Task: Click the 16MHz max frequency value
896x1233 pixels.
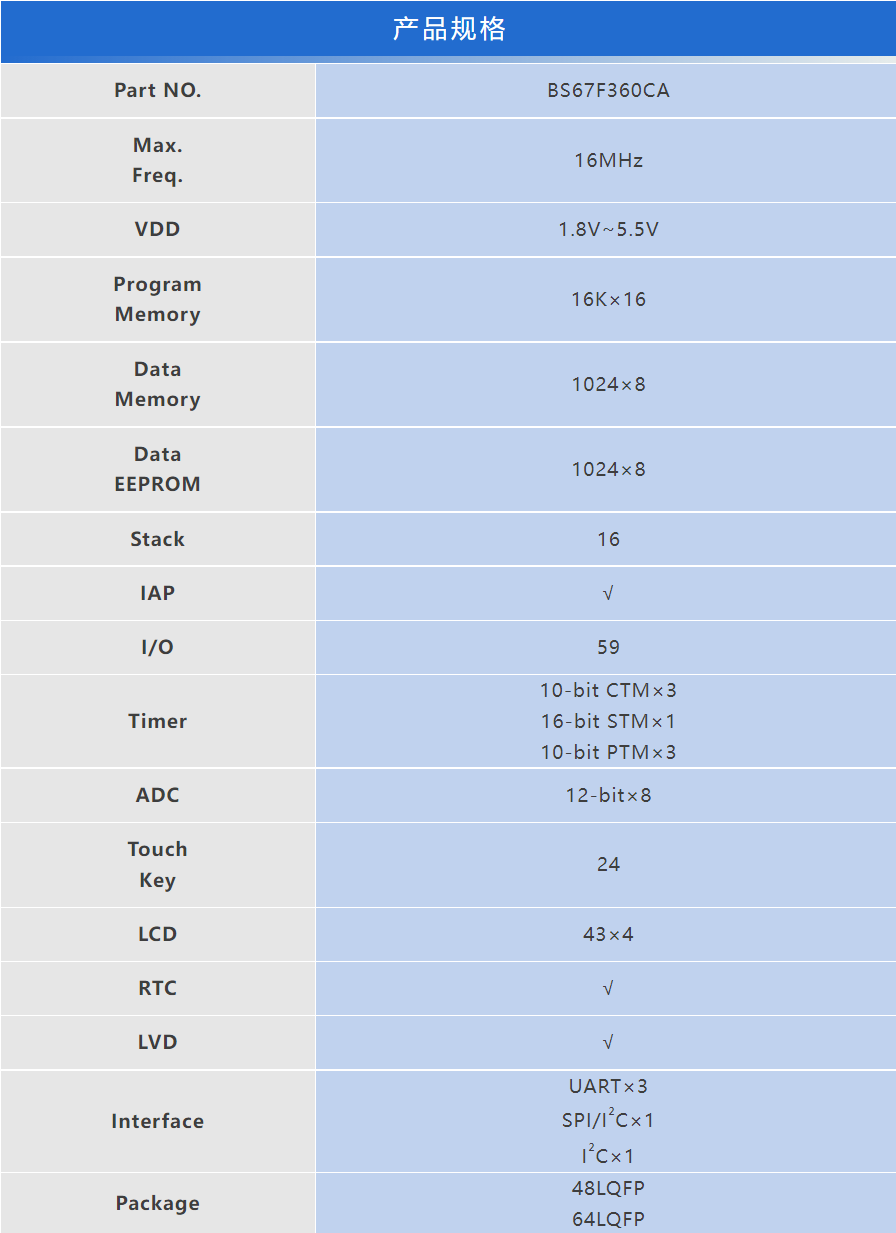Action: point(608,160)
